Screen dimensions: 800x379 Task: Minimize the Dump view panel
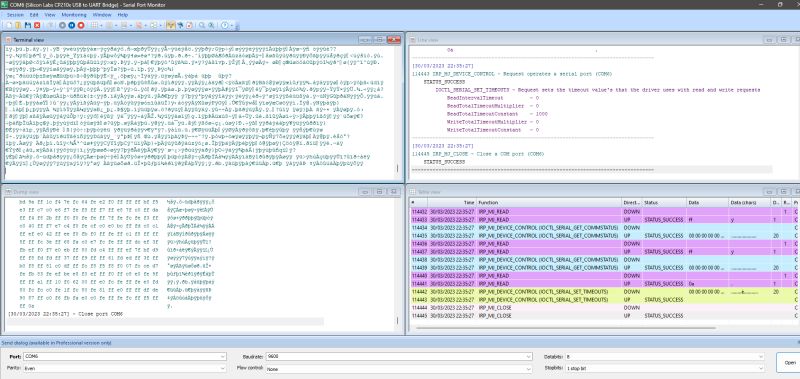point(365,192)
